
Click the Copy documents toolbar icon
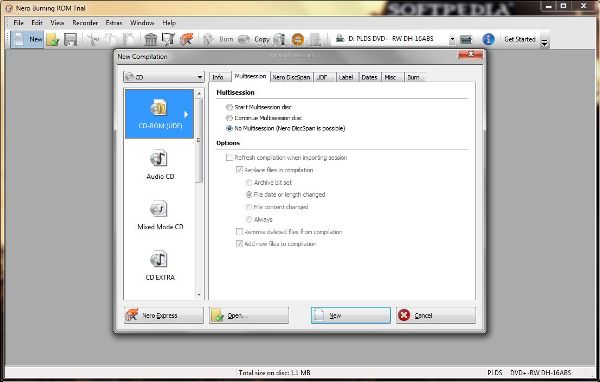tap(111, 39)
